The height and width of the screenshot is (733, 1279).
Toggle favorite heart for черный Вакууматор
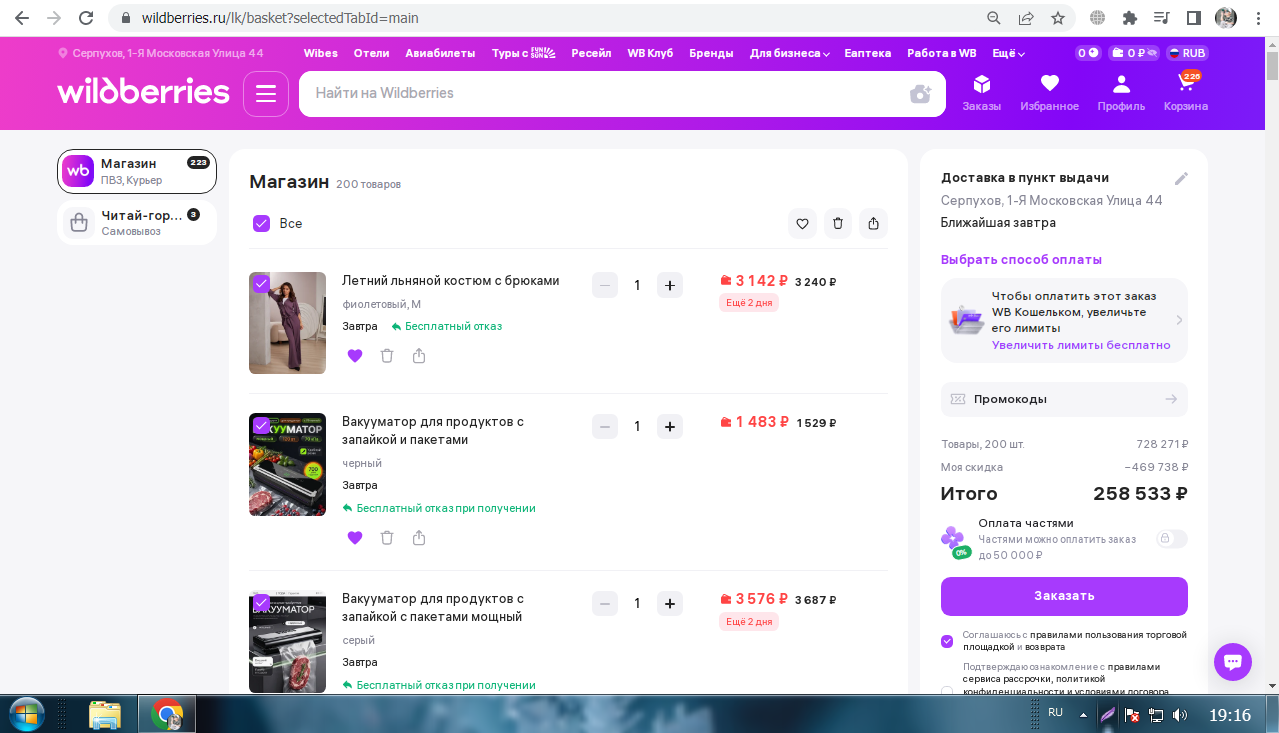tap(355, 538)
